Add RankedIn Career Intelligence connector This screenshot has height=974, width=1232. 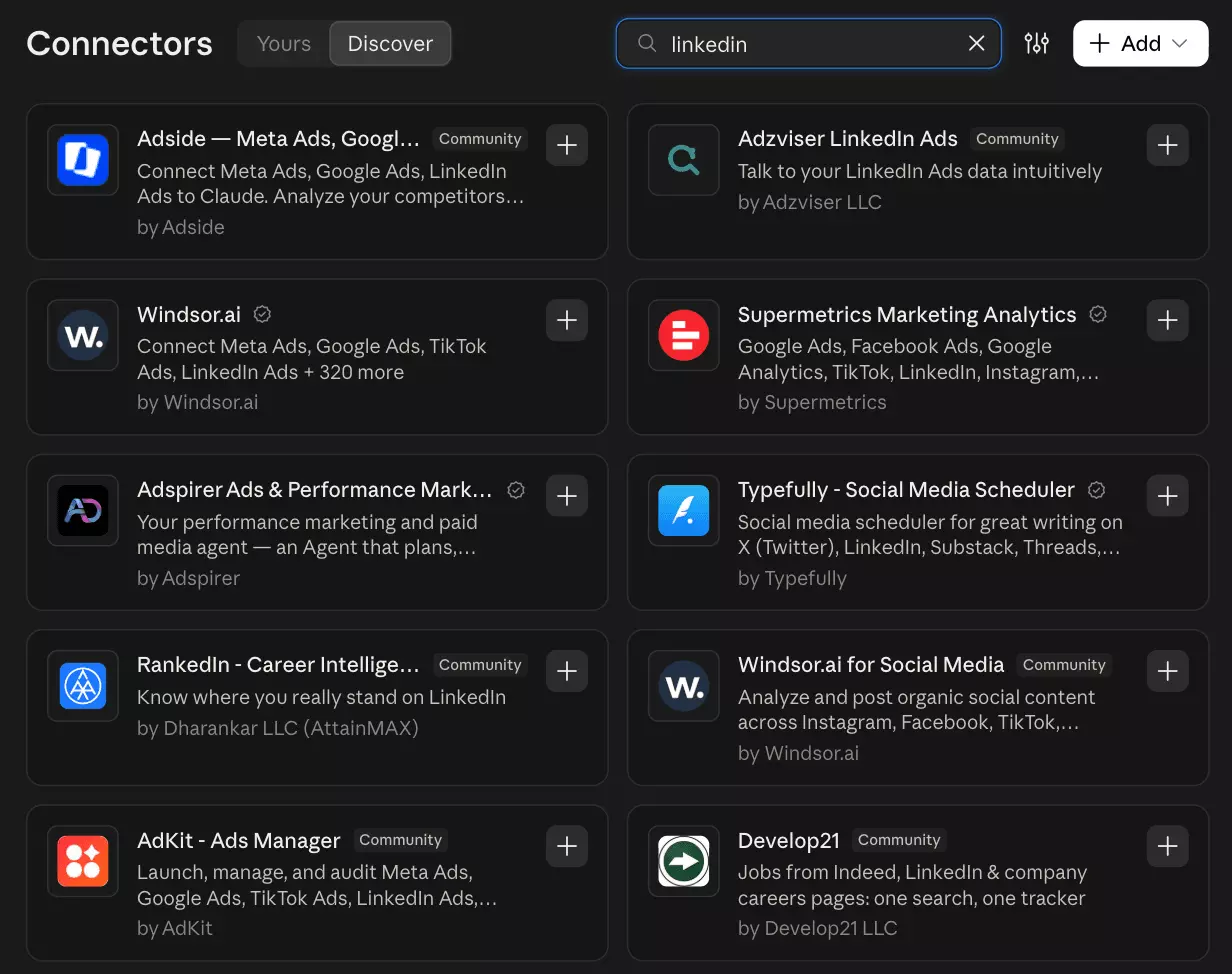click(x=567, y=671)
